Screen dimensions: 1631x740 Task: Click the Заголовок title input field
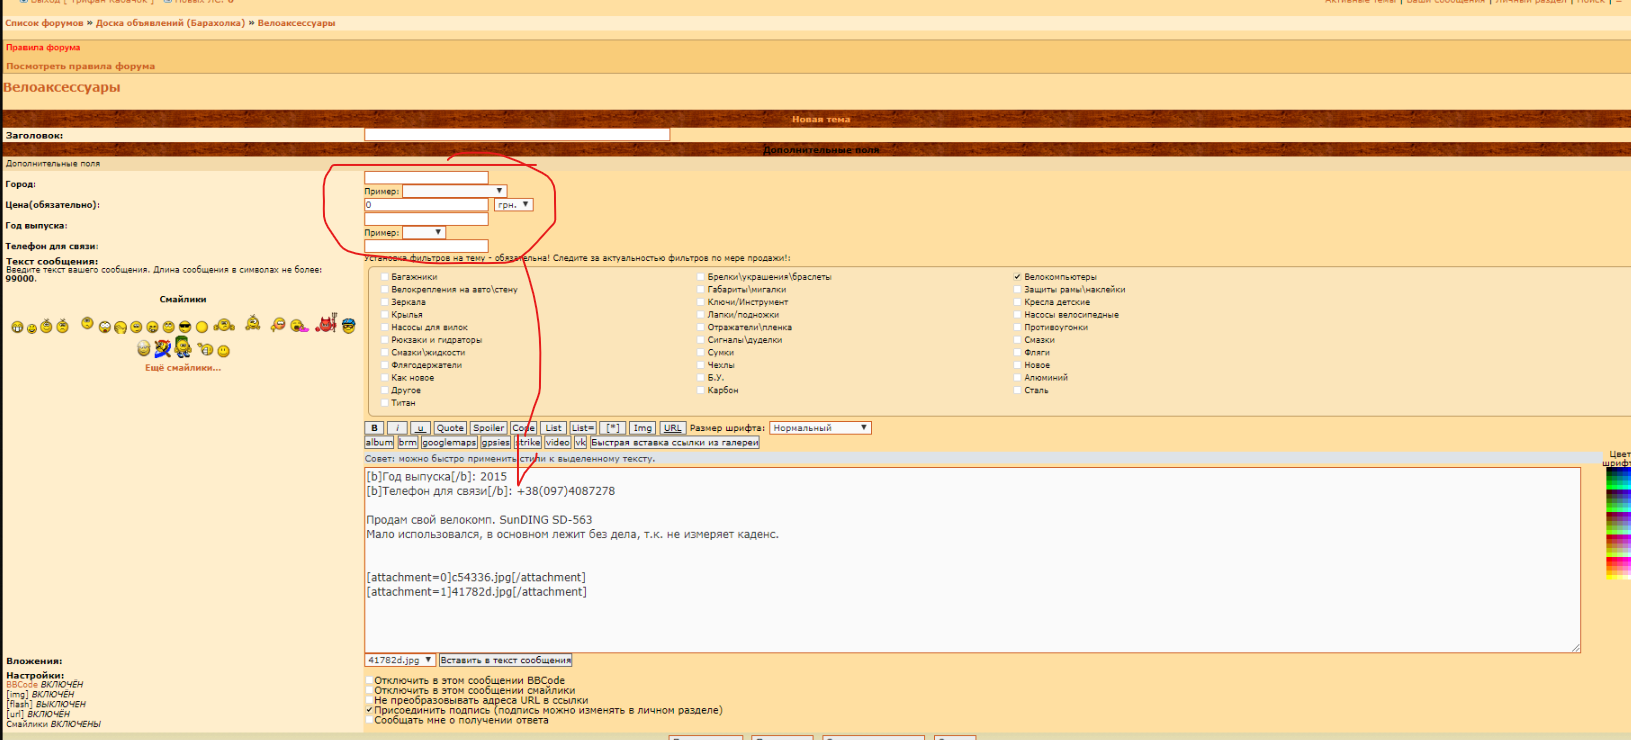[517, 134]
